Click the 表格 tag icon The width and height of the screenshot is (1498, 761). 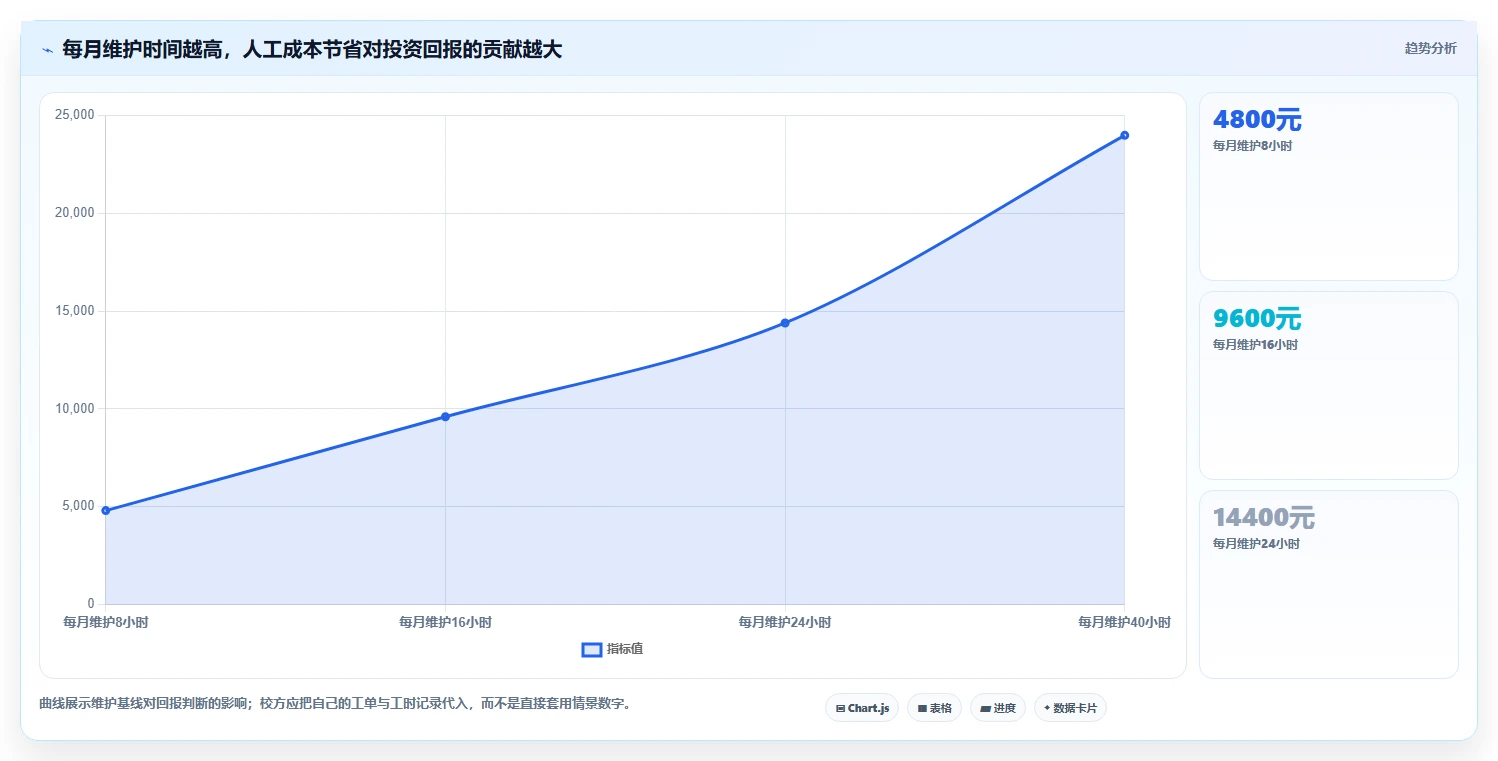pyautogui.click(x=922, y=708)
